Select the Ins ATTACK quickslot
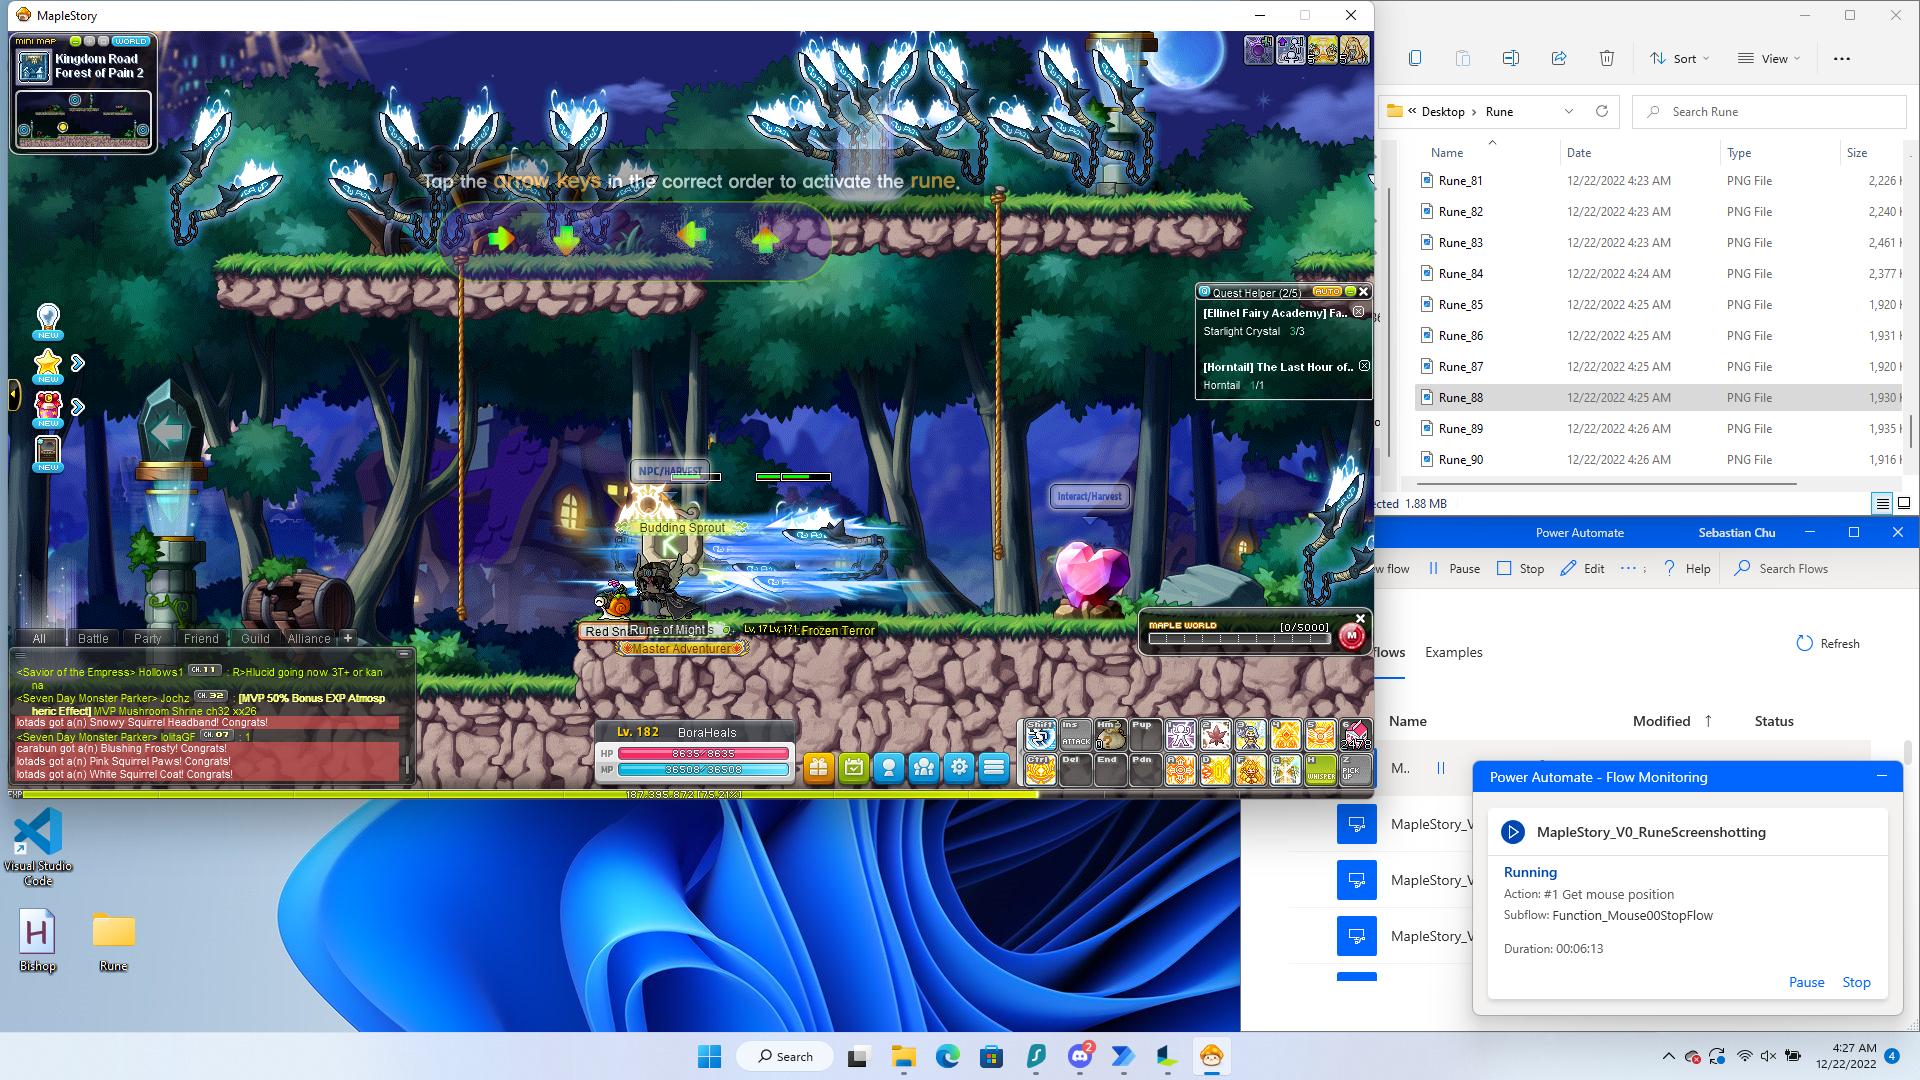This screenshot has height=1080, width=1920. point(1075,735)
